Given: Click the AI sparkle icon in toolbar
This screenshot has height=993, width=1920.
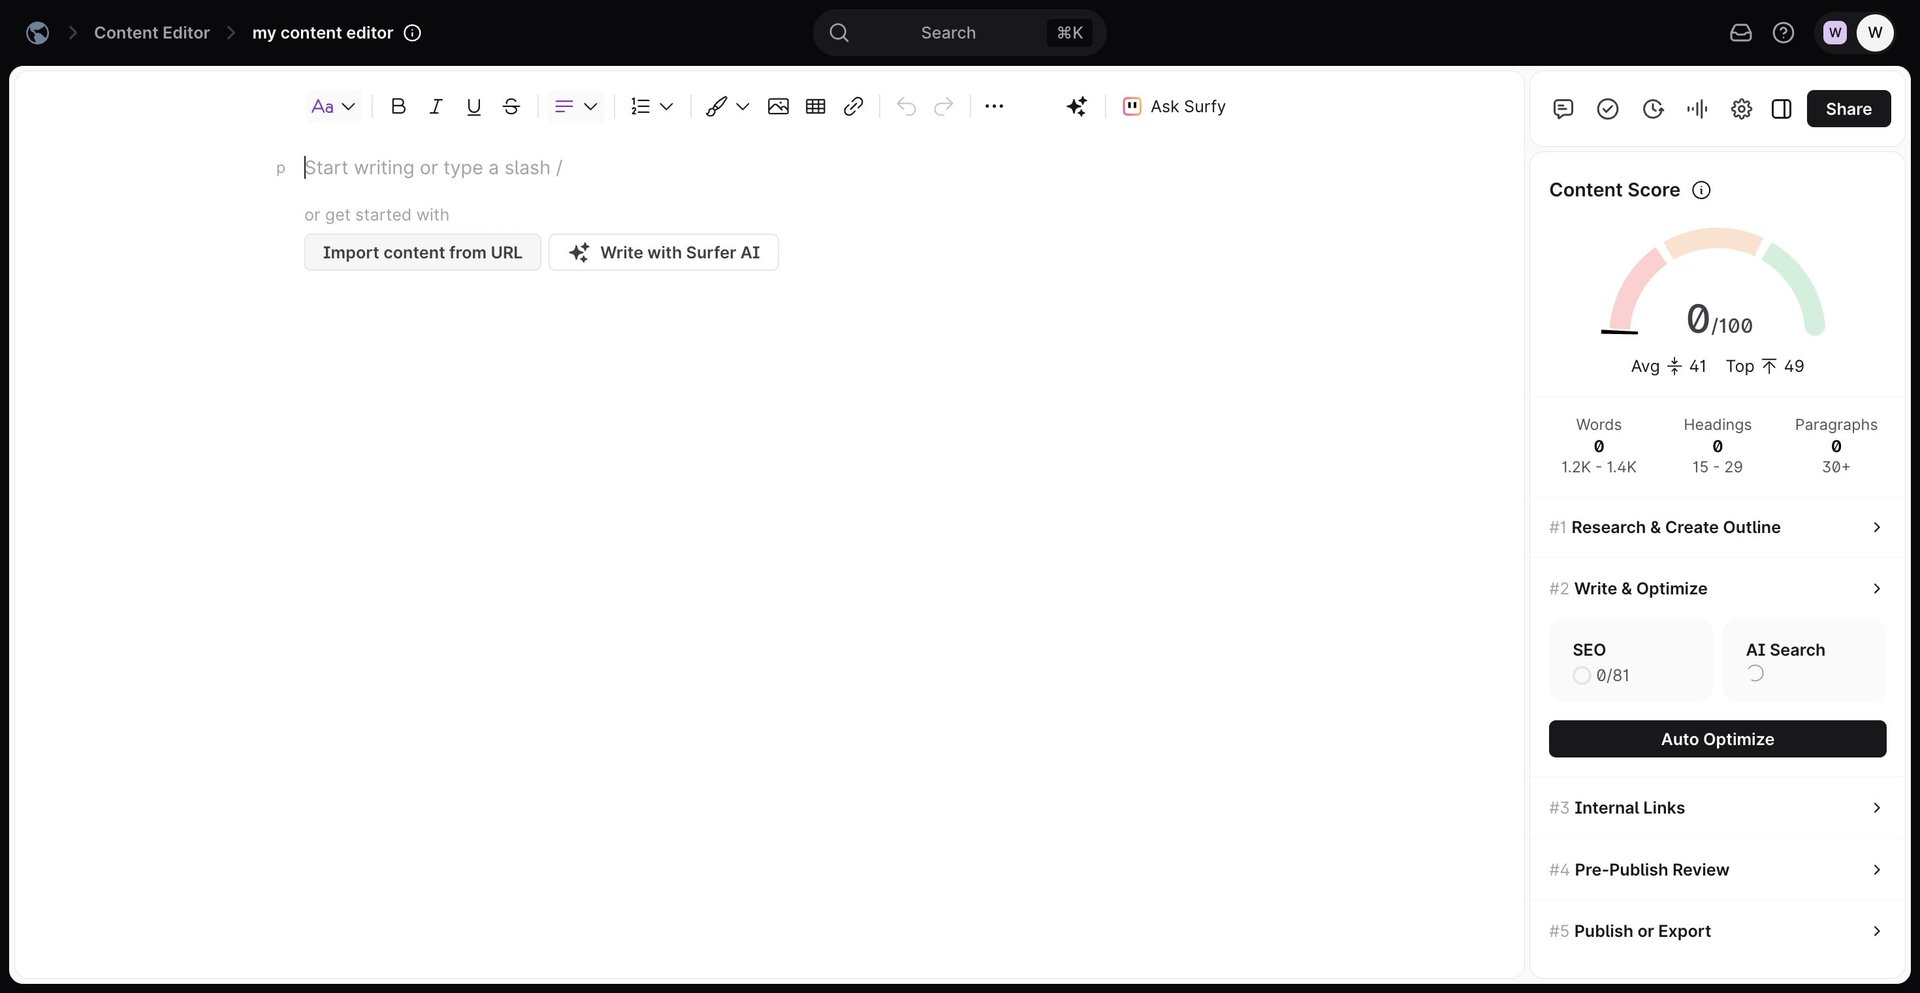Looking at the screenshot, I should (x=1076, y=107).
